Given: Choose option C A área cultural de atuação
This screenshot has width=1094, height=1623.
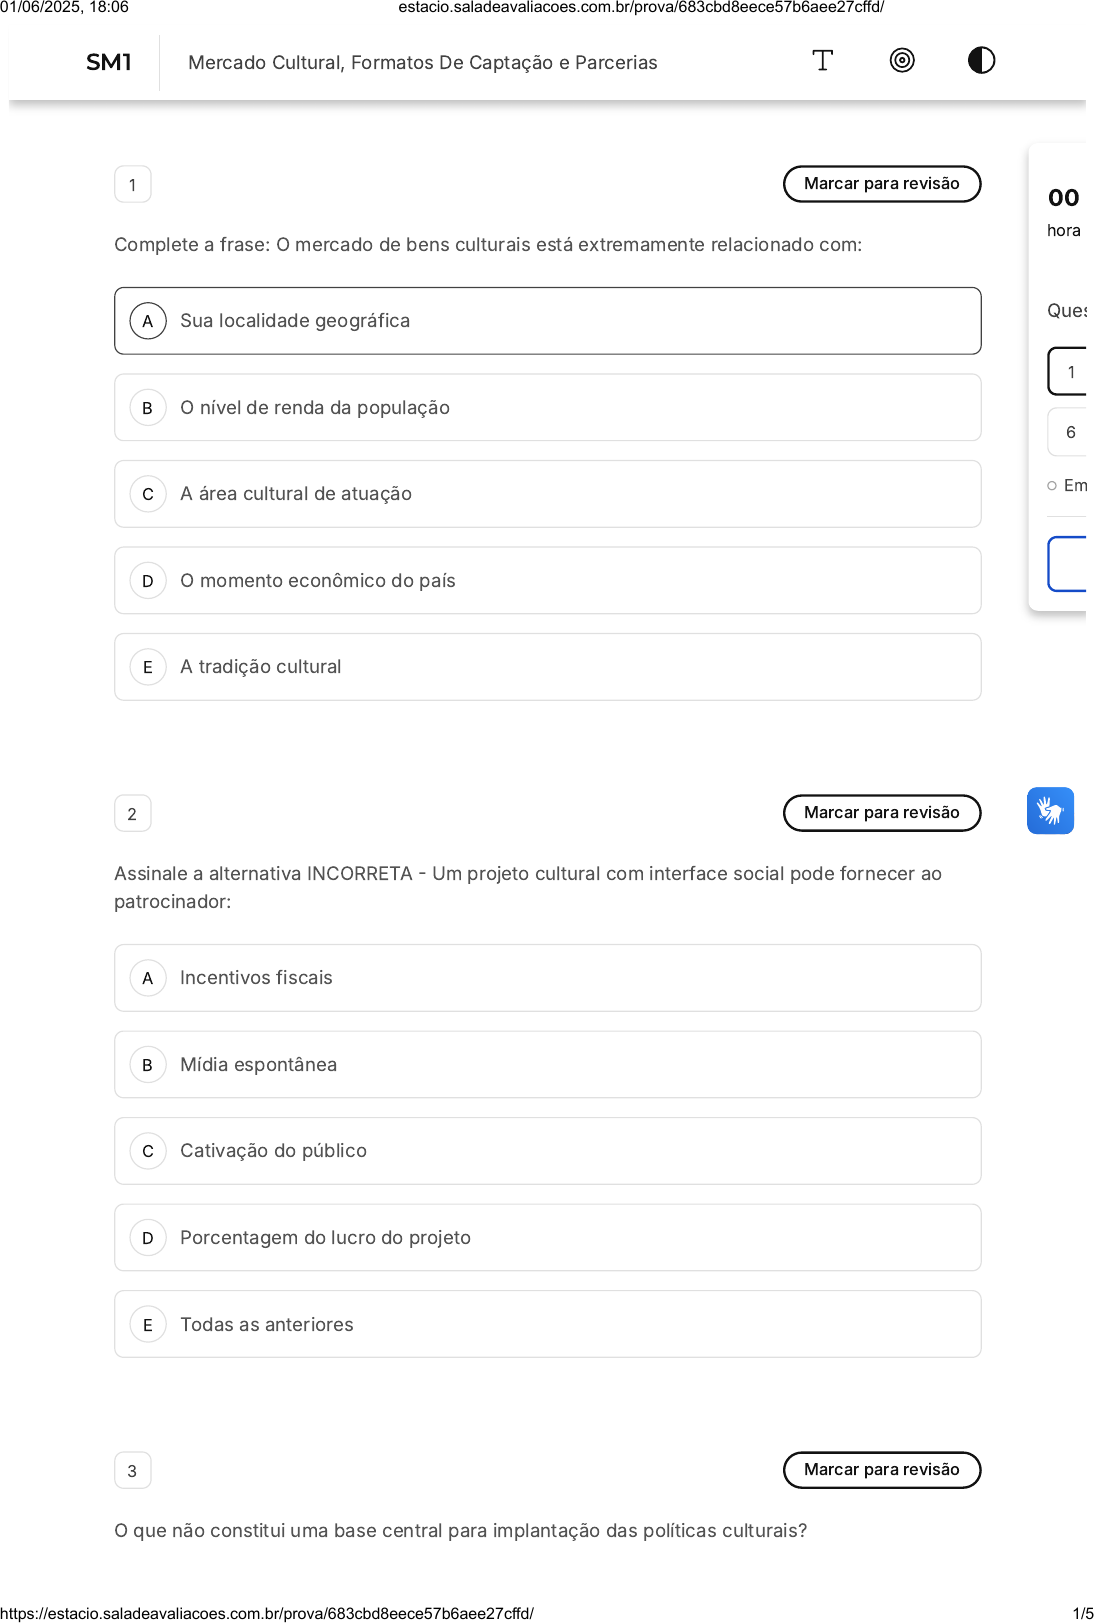Looking at the screenshot, I should (x=547, y=494).
